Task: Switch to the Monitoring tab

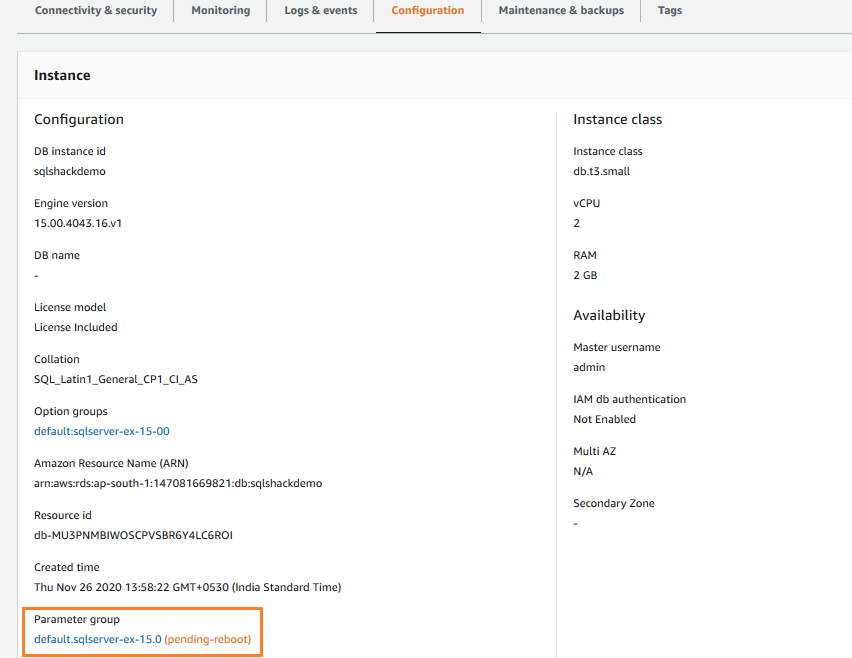Action: pos(220,11)
